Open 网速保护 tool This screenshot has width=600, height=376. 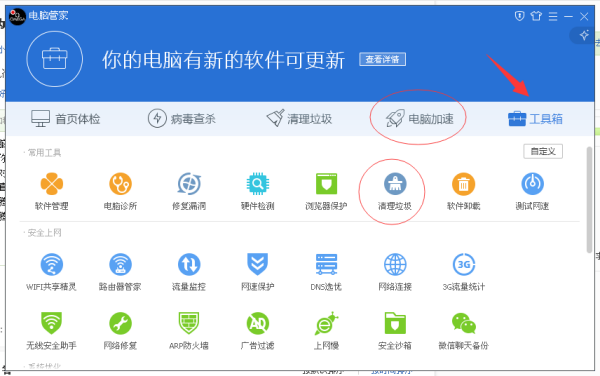click(258, 272)
